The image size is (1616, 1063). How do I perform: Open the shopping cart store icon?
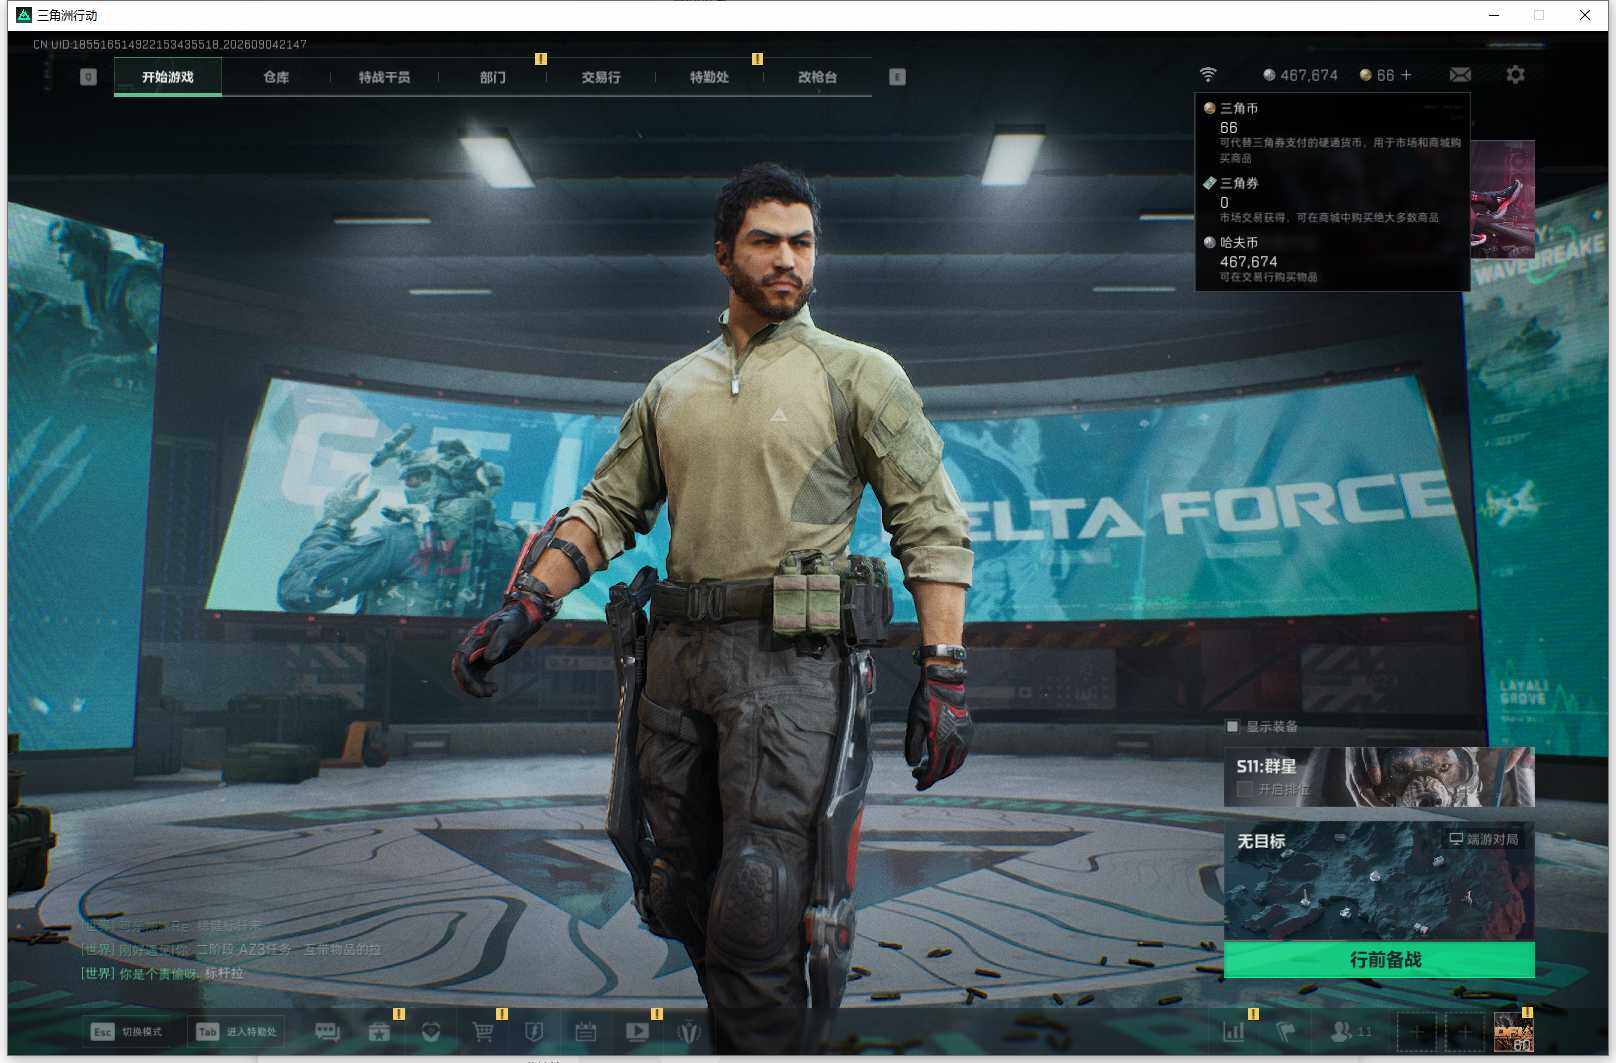483,1032
